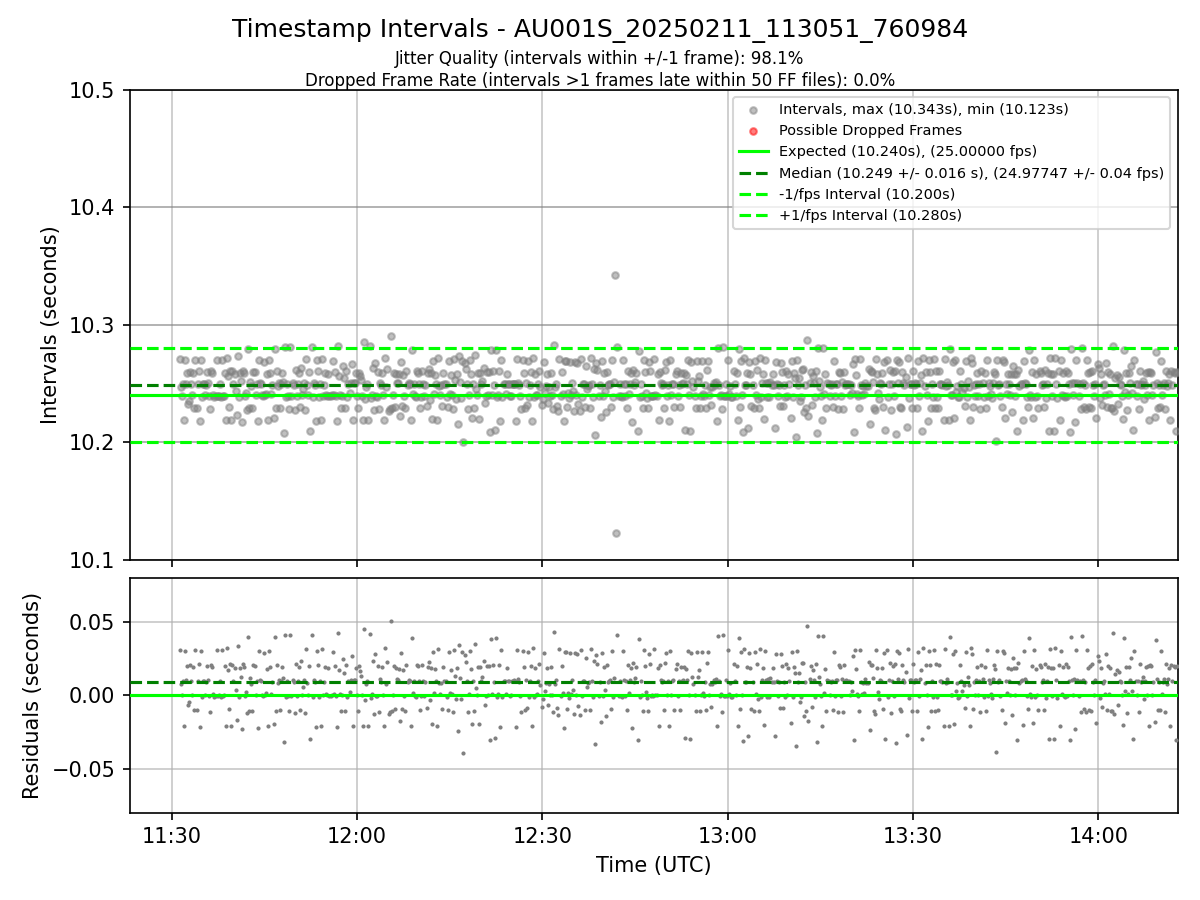Select the 'Dropped Frame Rate' subtitle line
This screenshot has width=1200, height=900.
tap(600, 80)
